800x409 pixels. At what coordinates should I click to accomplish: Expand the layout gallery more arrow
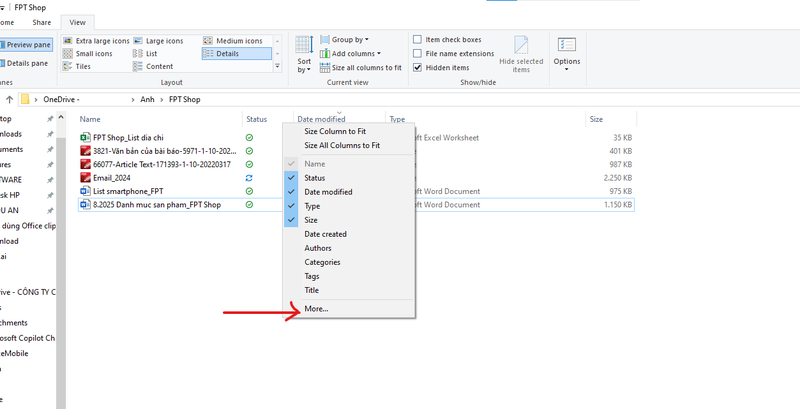pos(278,66)
